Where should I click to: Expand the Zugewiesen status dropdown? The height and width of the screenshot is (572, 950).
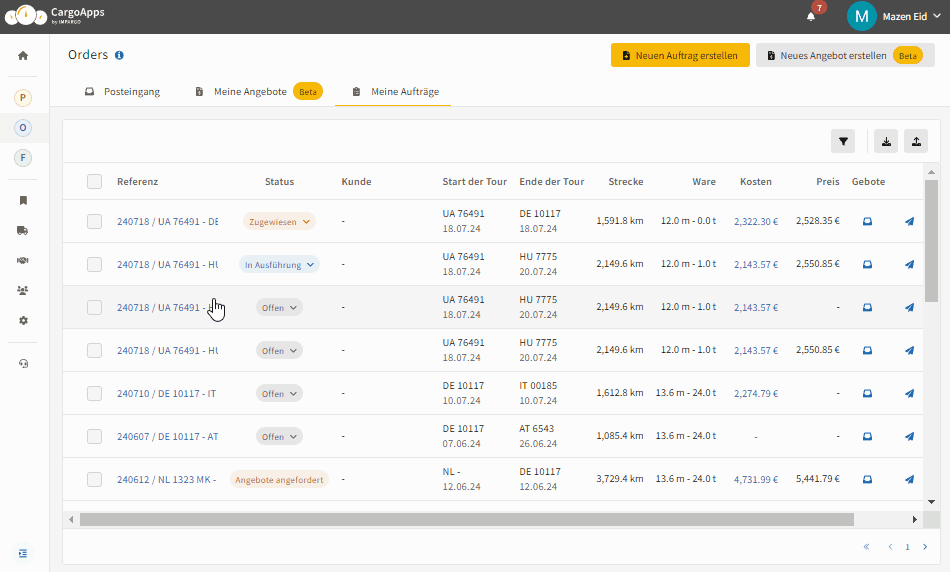(x=279, y=222)
